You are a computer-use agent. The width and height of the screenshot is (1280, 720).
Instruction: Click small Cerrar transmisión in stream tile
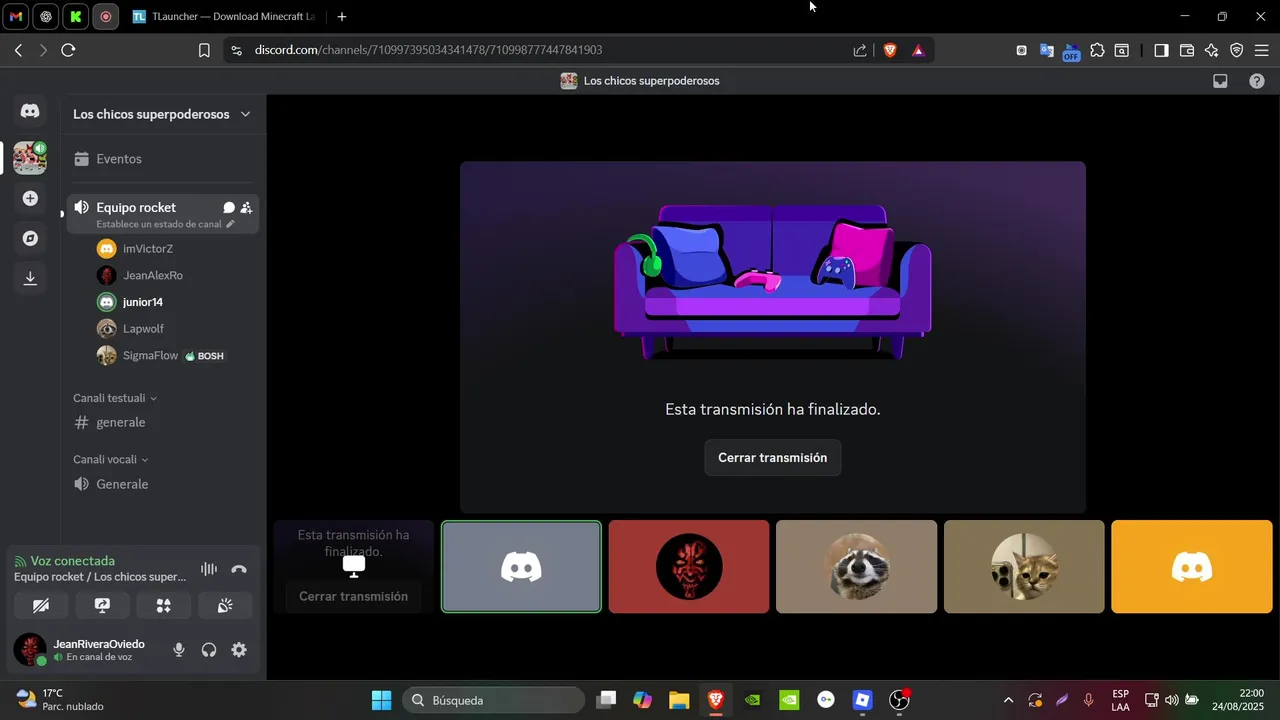pyautogui.click(x=353, y=596)
